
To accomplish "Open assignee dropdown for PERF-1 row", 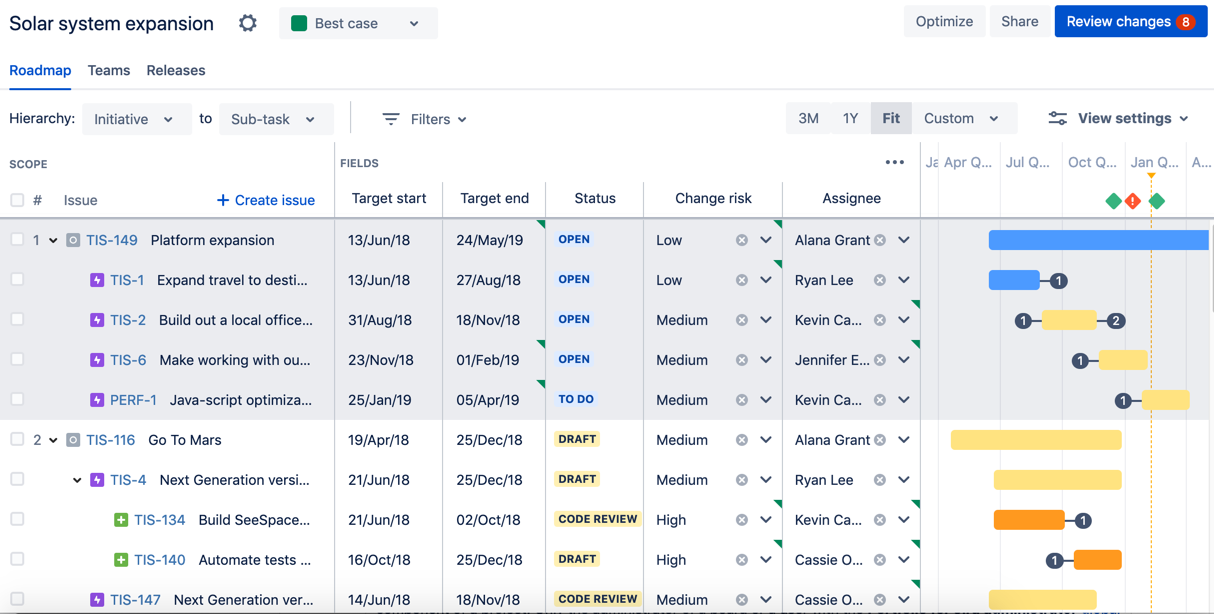I will 904,400.
